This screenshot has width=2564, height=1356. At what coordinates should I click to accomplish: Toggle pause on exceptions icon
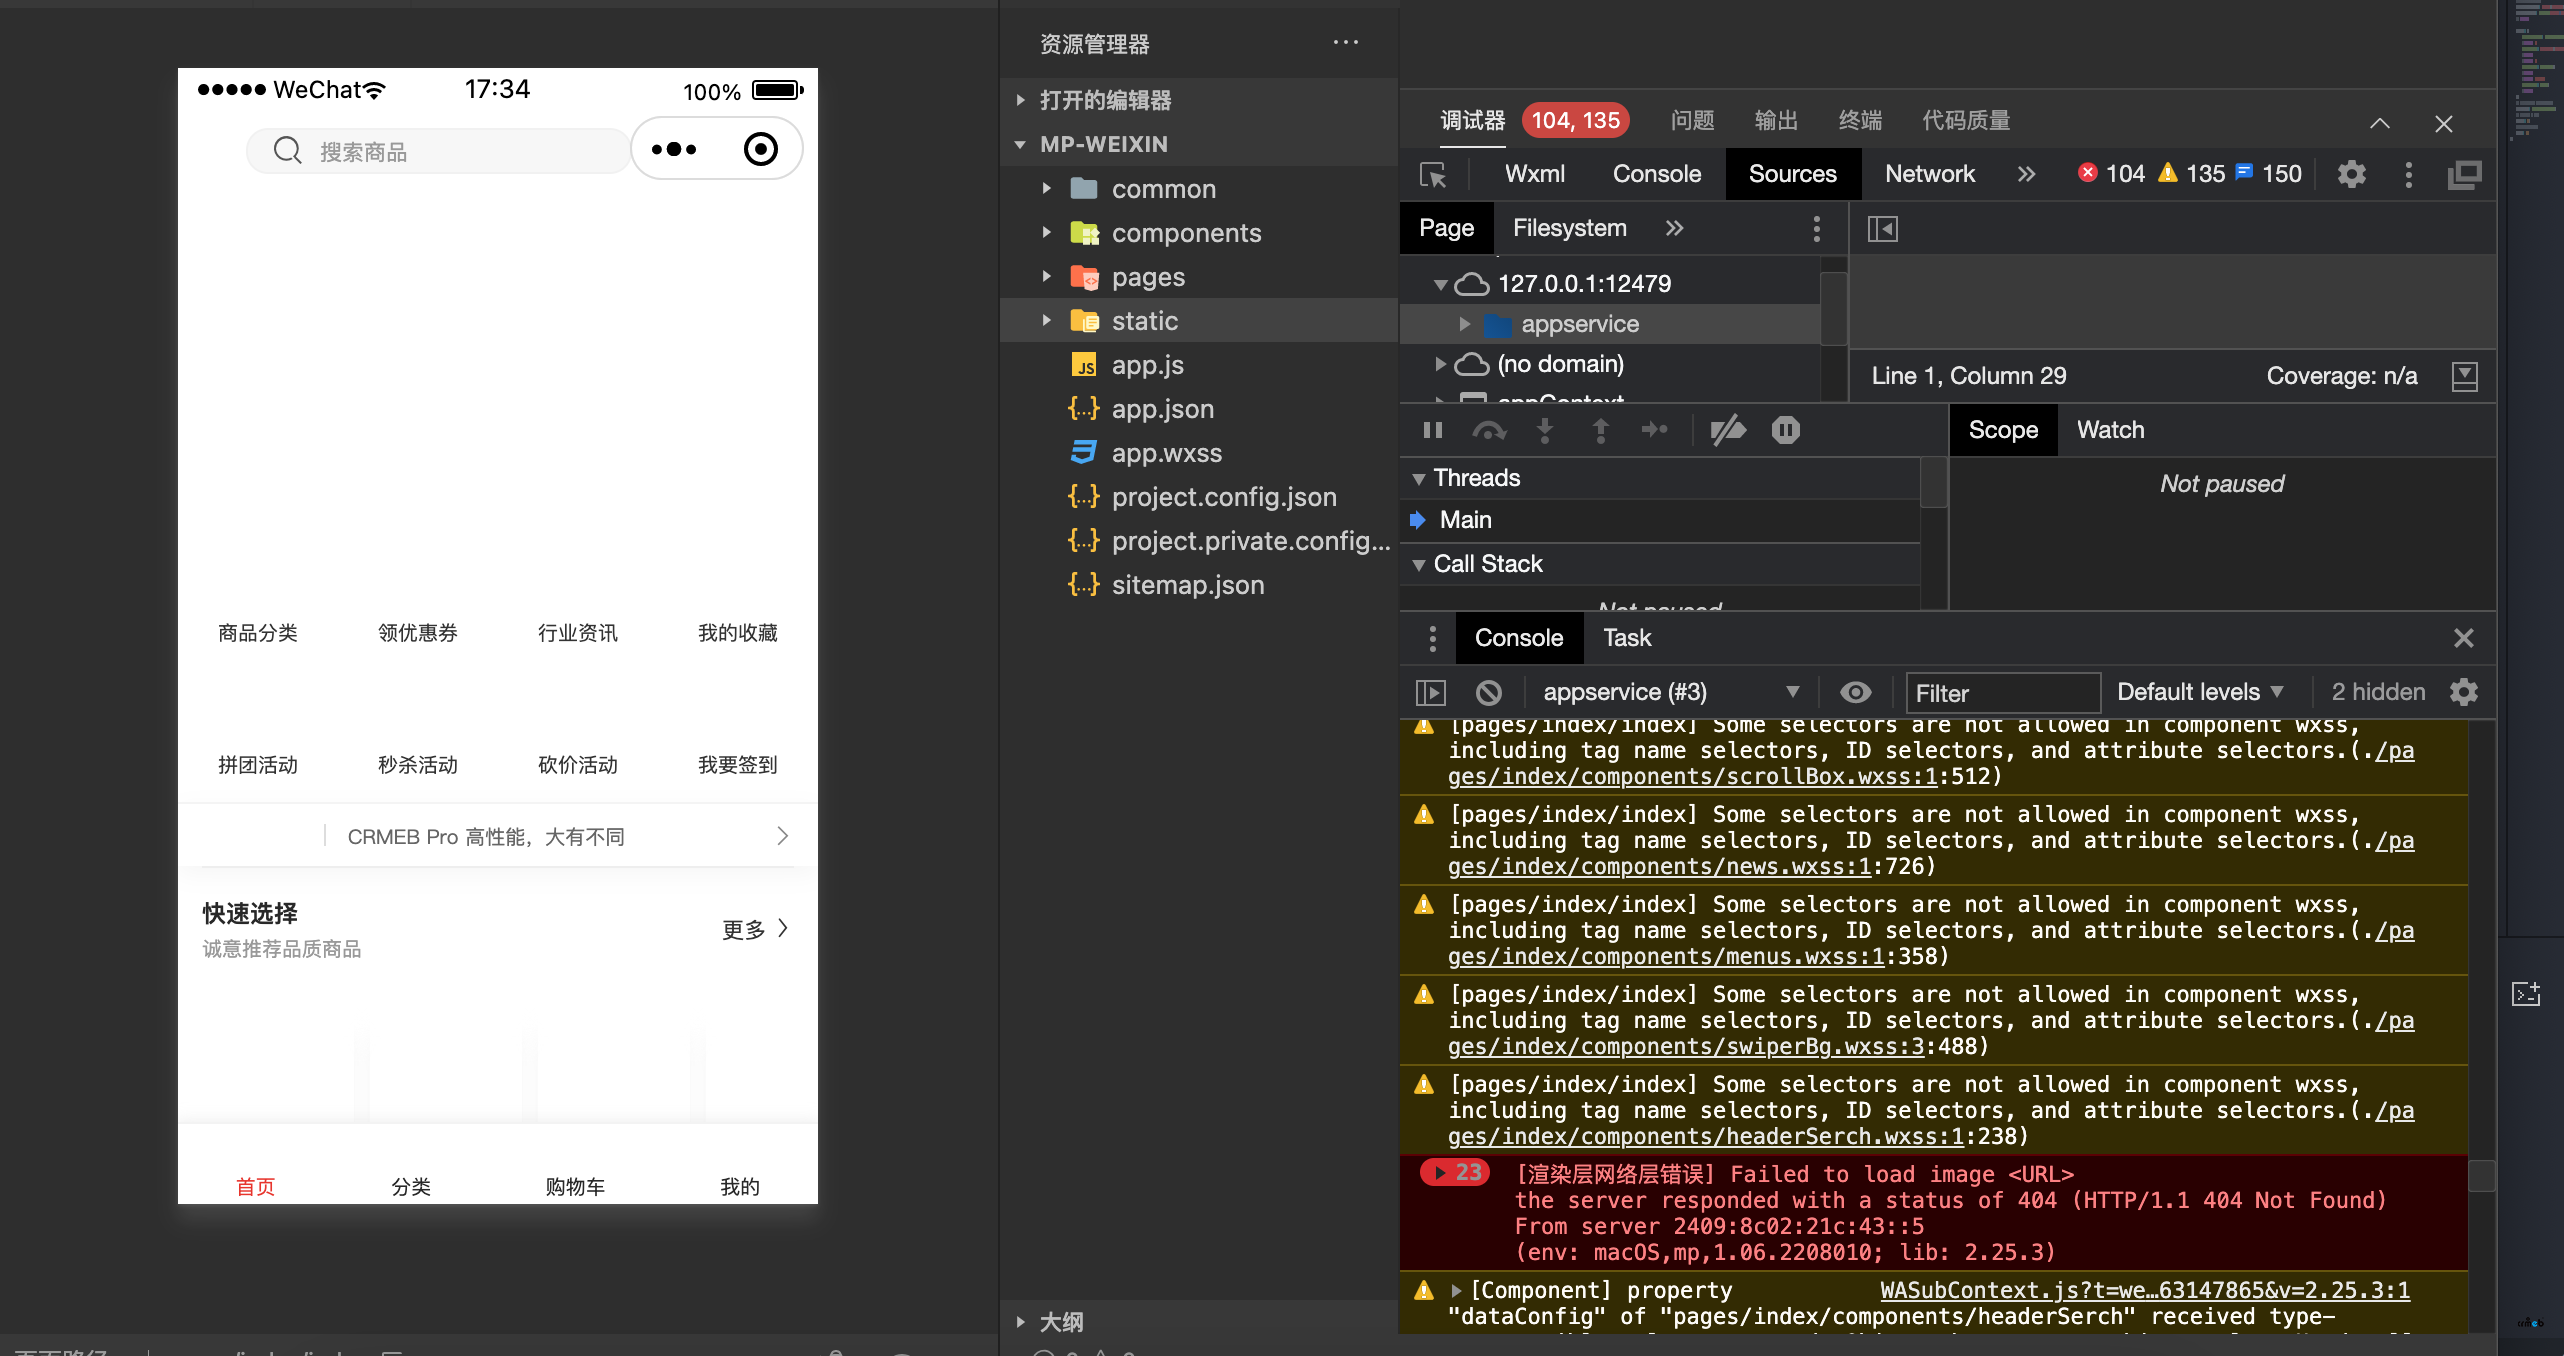(1785, 430)
